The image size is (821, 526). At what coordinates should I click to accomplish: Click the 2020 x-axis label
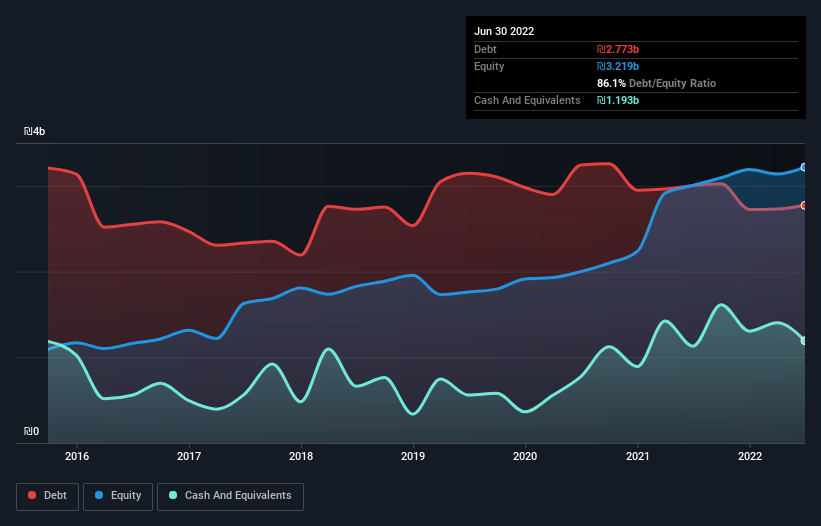pos(525,456)
